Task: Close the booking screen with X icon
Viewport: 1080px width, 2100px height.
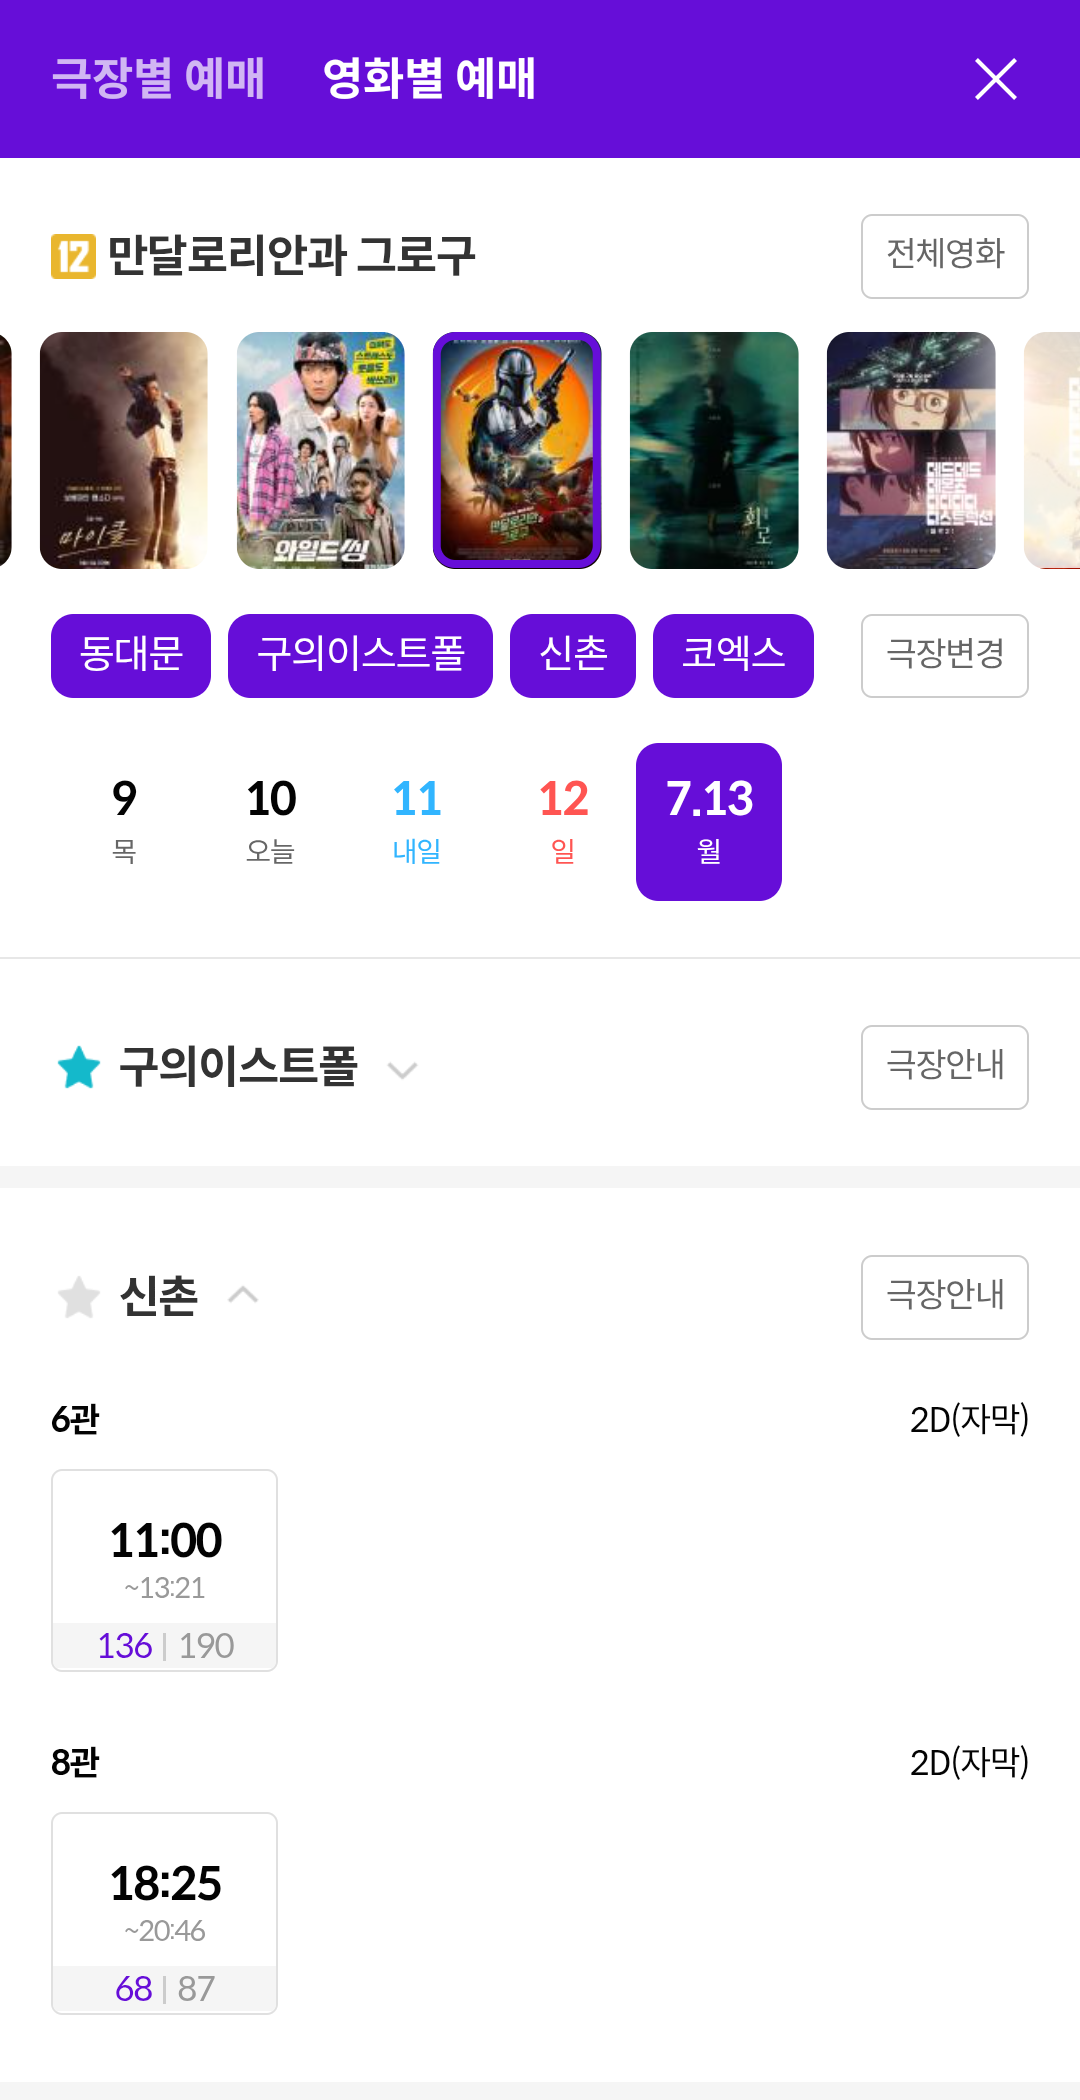Action: (995, 79)
